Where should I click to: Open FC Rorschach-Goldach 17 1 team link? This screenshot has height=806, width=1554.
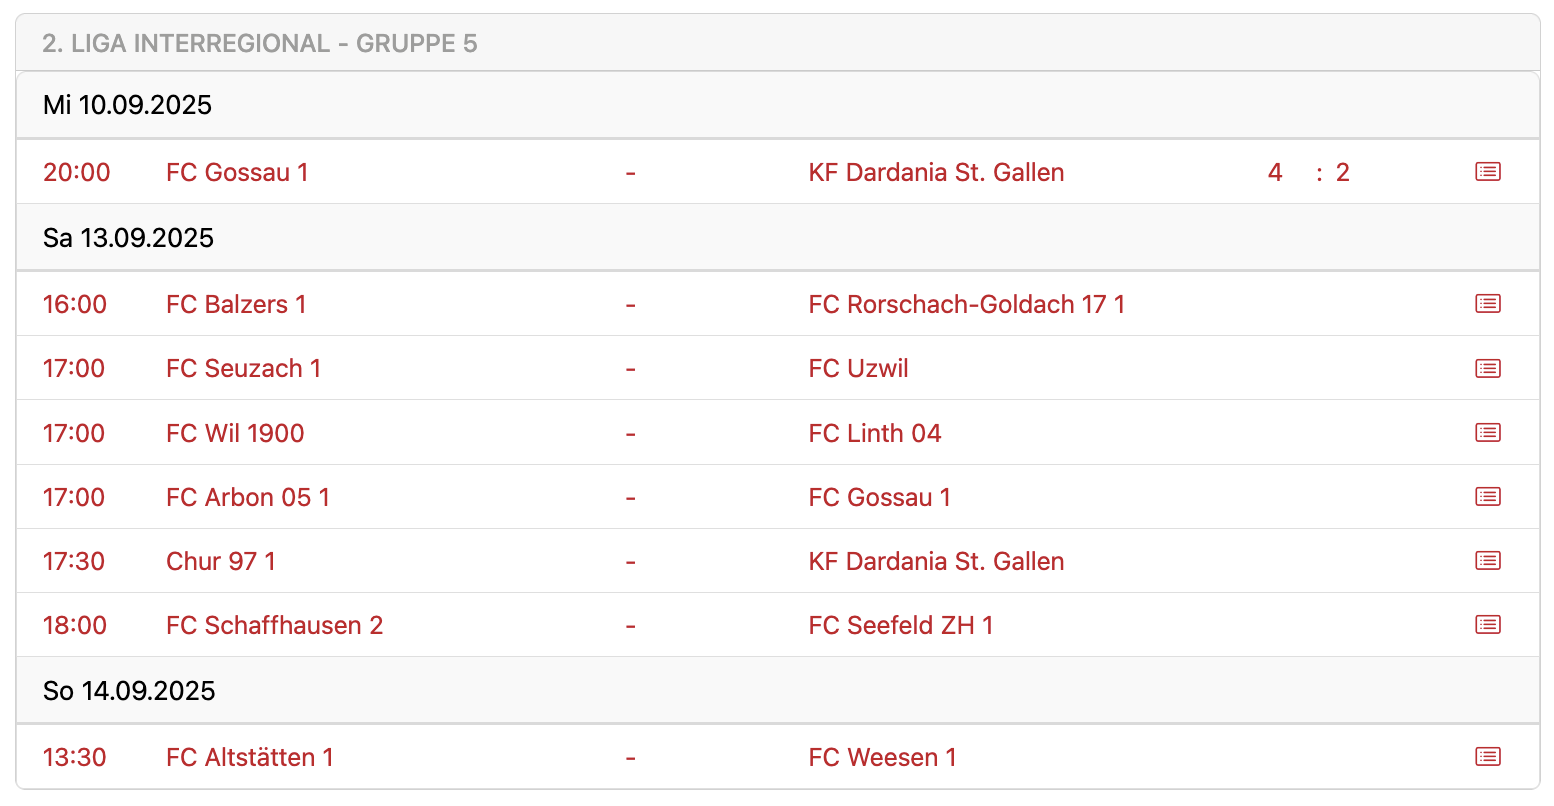[x=966, y=304]
